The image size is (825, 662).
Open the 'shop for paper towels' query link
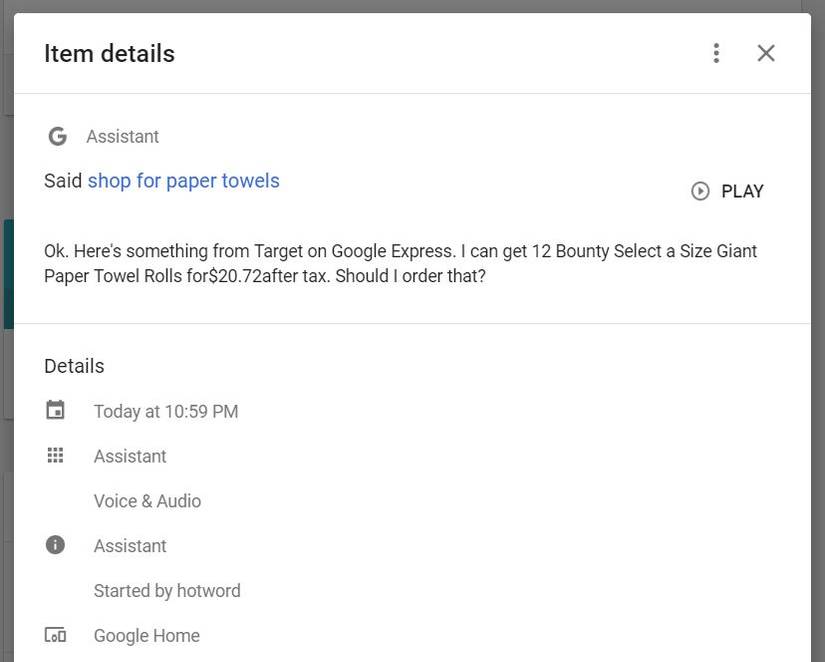(183, 181)
